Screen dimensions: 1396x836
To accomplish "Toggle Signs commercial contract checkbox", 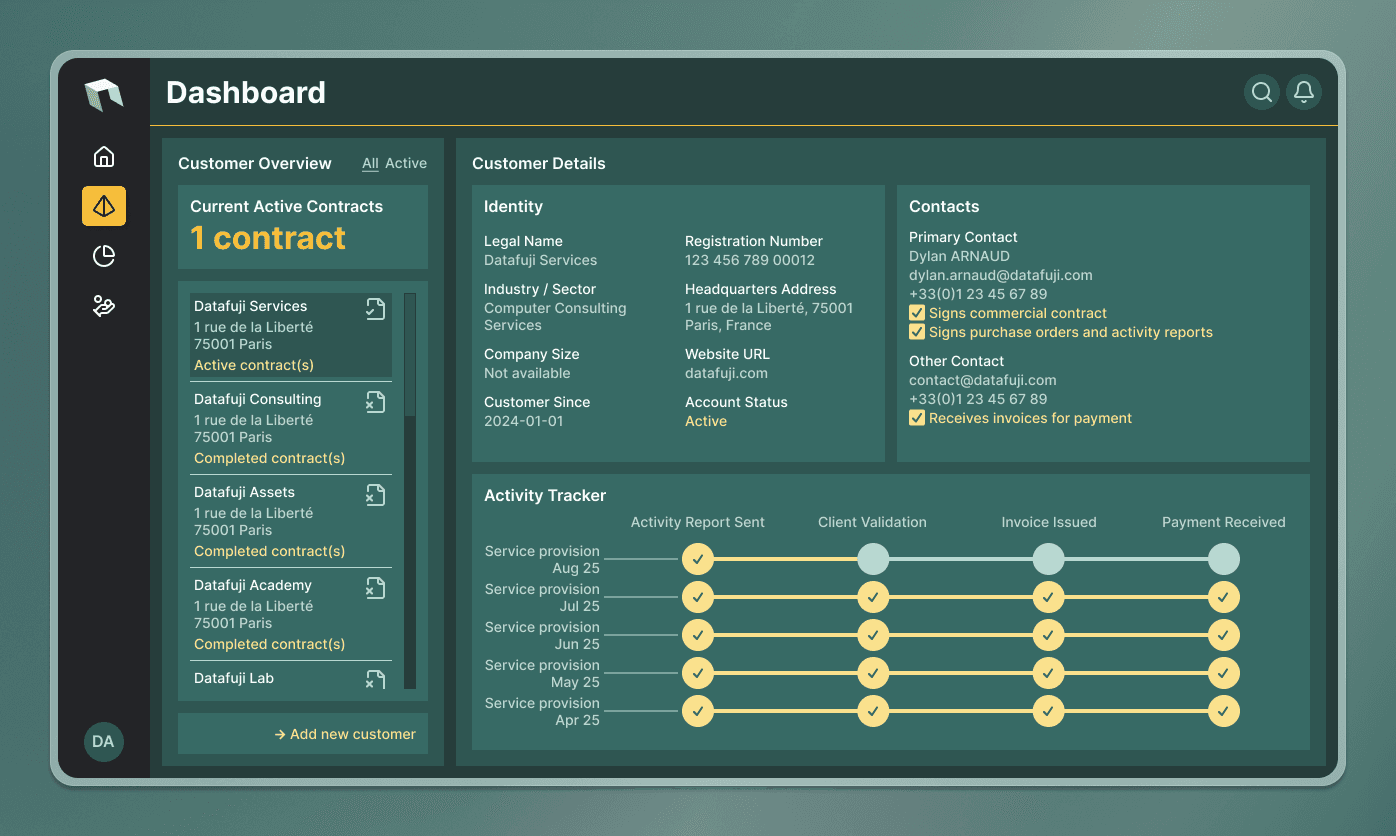I will point(916,313).
